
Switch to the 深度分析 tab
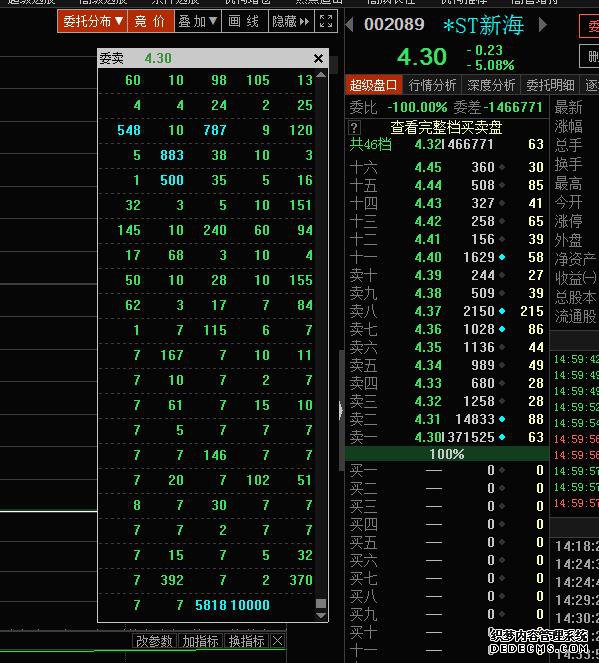point(491,85)
